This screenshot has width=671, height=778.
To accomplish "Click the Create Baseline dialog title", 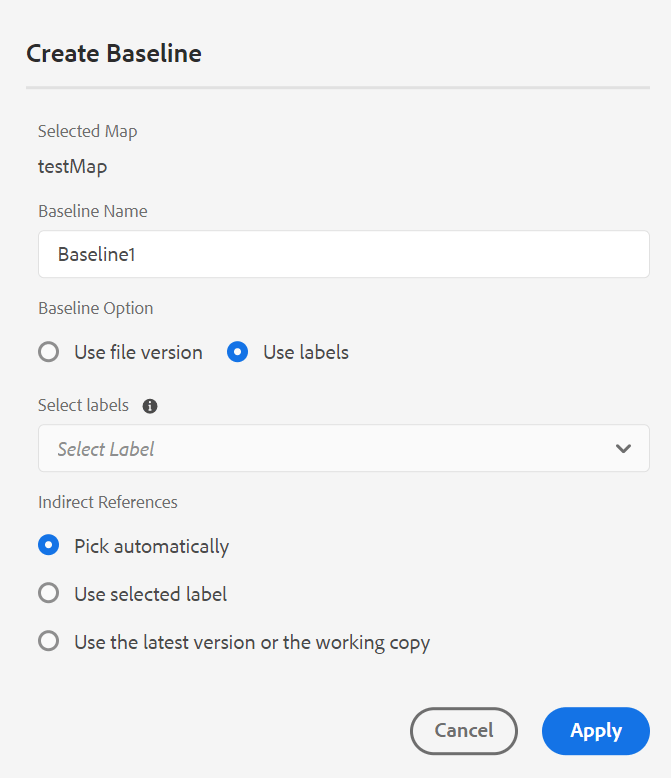I will 114,53.
